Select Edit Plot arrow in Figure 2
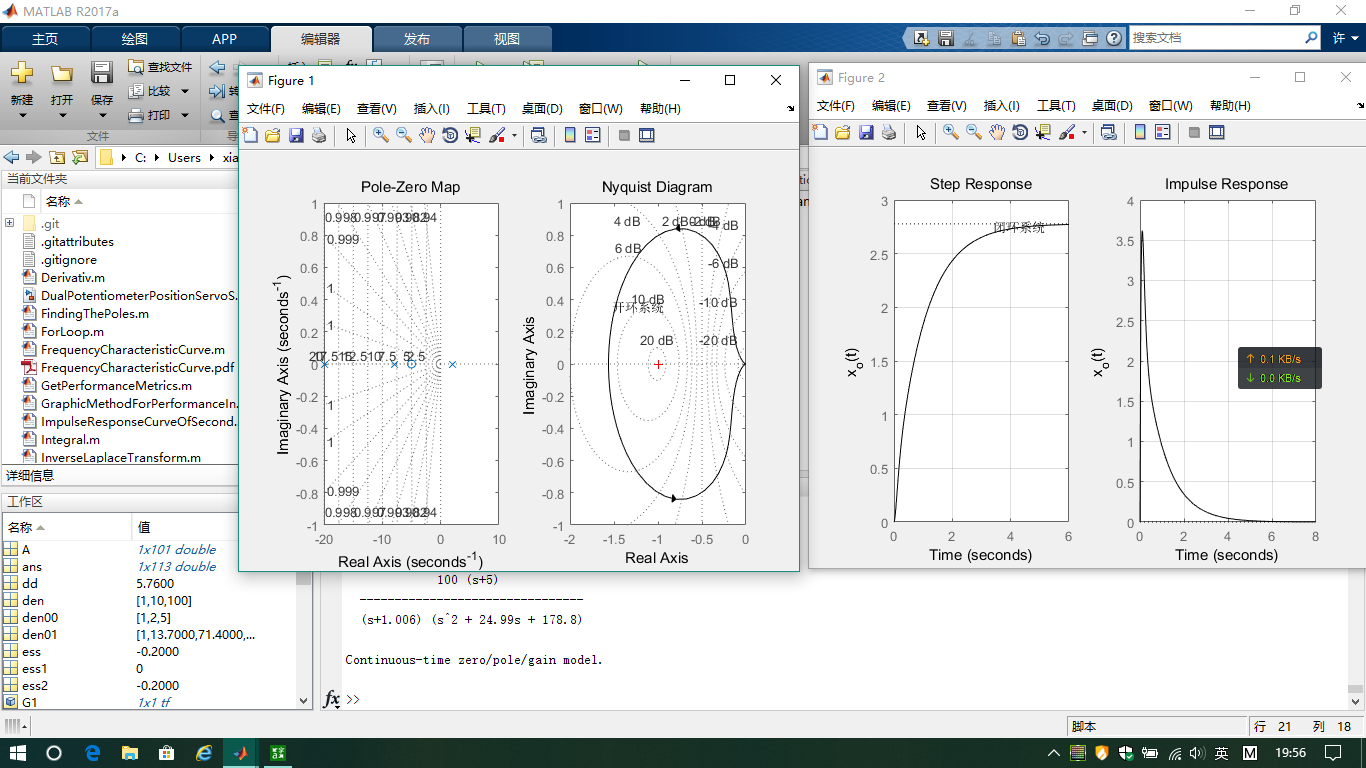Screen dimensions: 1366x768 (x=921, y=132)
